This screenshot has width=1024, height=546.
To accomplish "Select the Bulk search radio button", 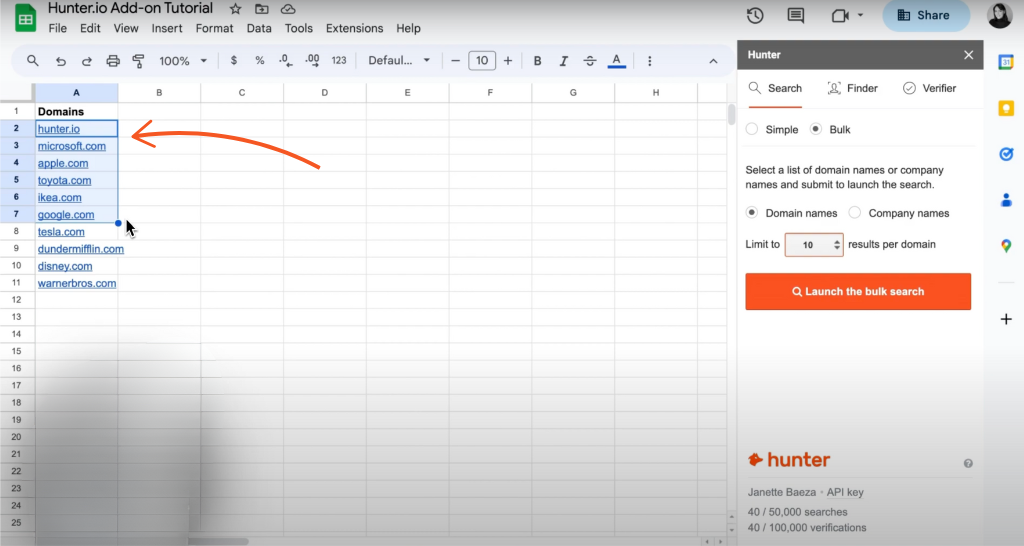I will (816, 129).
